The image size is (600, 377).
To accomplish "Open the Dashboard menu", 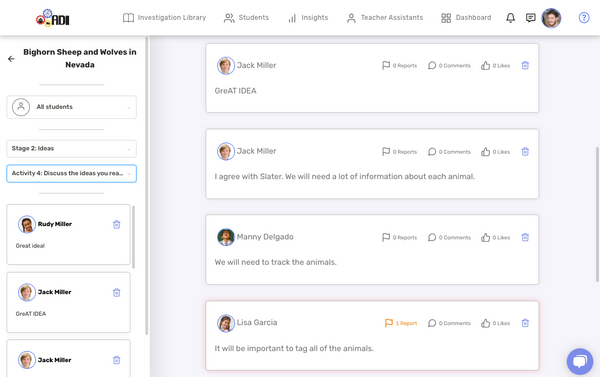I will (466, 18).
